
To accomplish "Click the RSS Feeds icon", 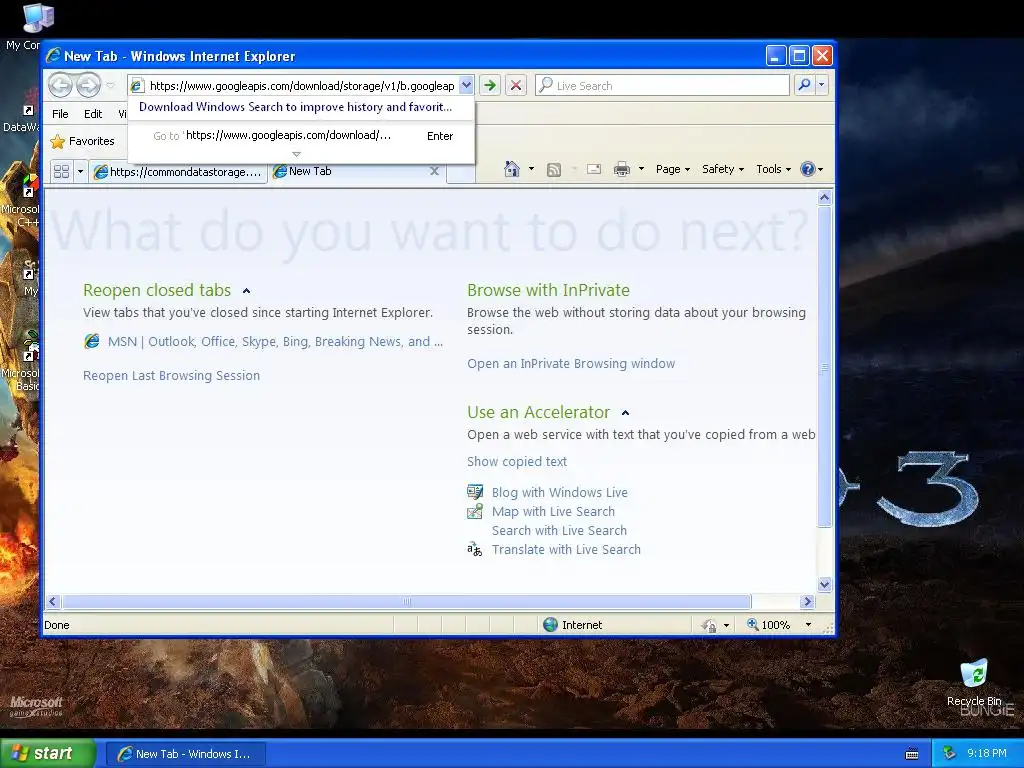I will click(554, 170).
